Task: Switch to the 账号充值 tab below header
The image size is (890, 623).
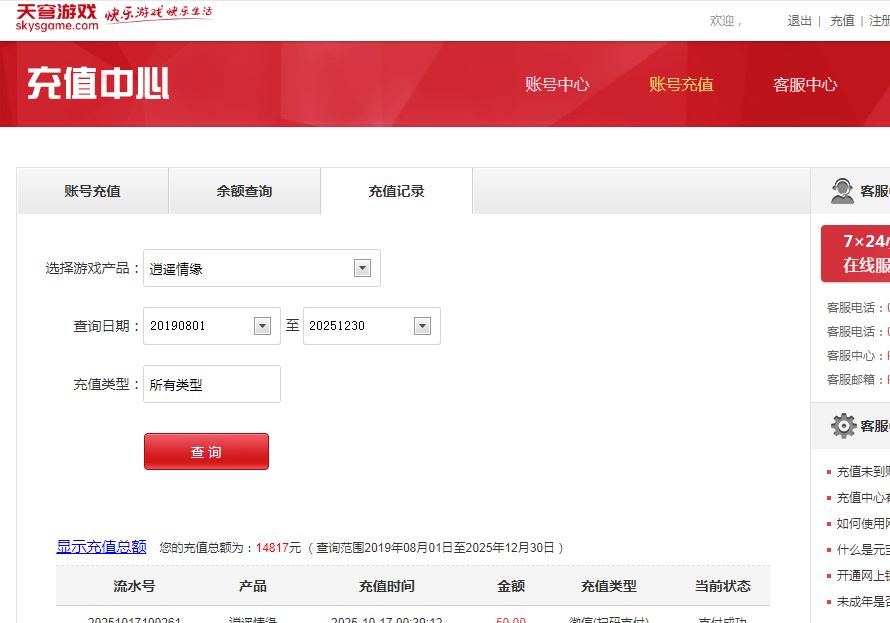Action: tap(92, 191)
